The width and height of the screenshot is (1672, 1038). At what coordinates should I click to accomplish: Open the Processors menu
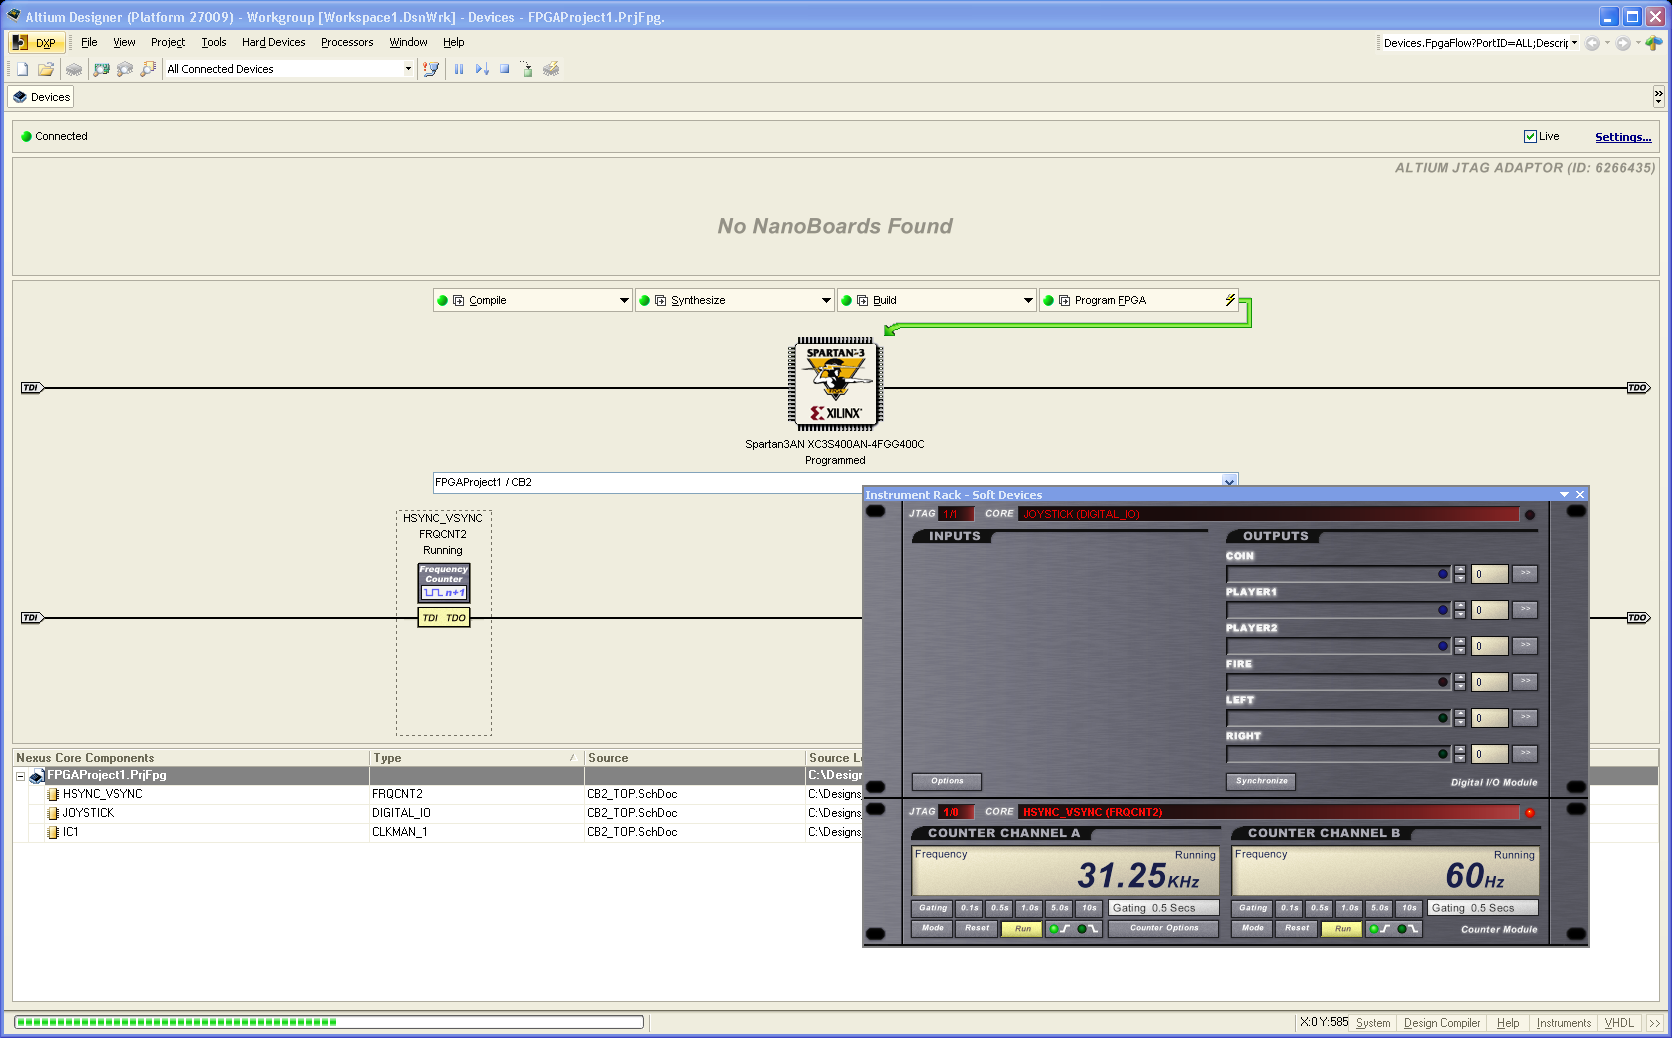point(347,42)
